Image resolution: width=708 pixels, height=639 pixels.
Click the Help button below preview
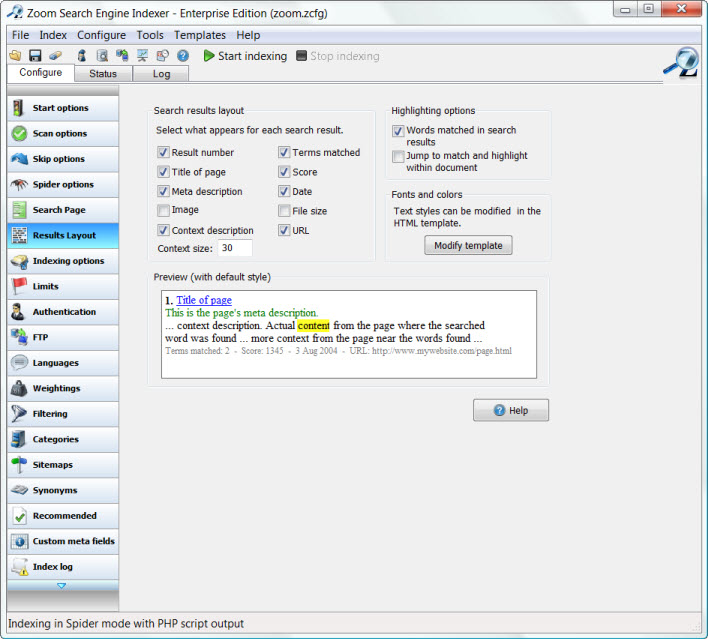coord(511,410)
